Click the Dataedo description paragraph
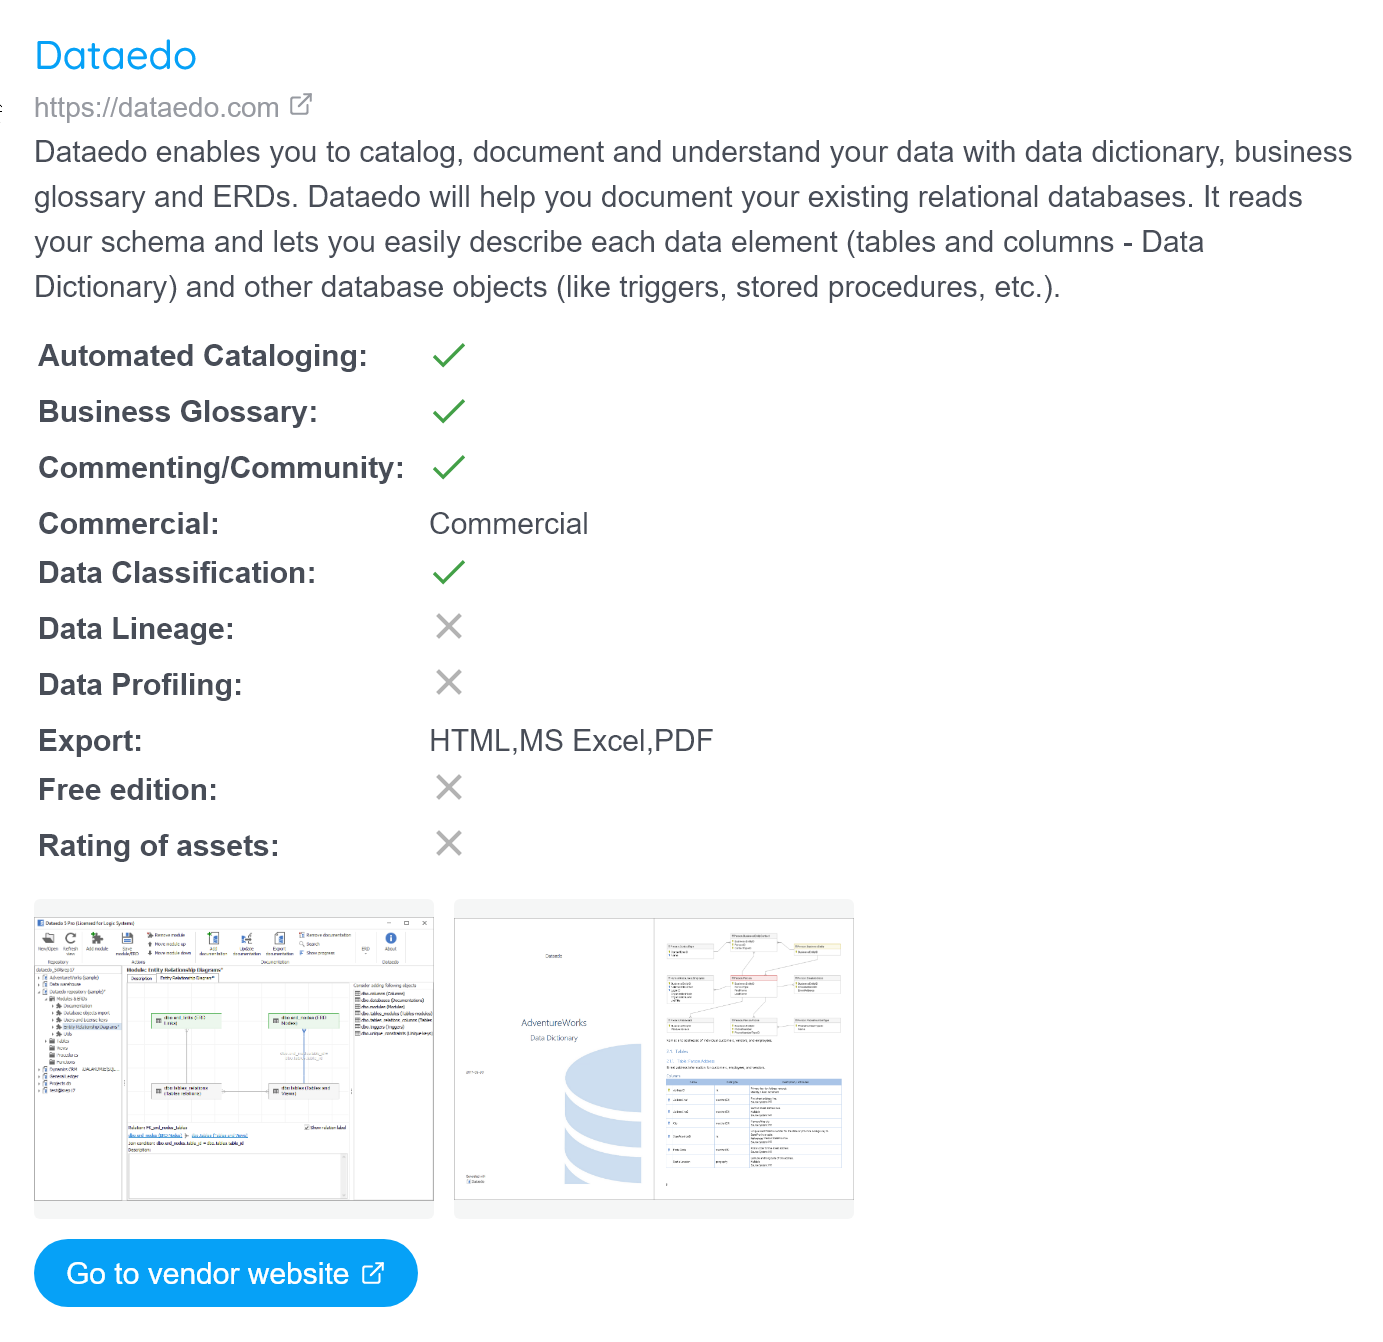The width and height of the screenshot is (1383, 1342). tap(693, 219)
